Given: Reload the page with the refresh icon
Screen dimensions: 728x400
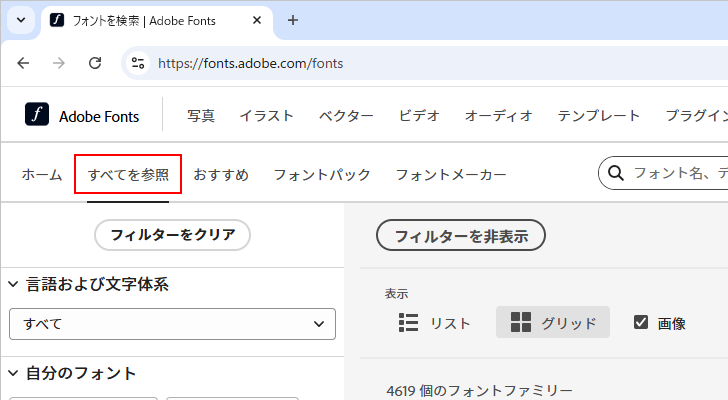Looking at the screenshot, I should tap(95, 63).
